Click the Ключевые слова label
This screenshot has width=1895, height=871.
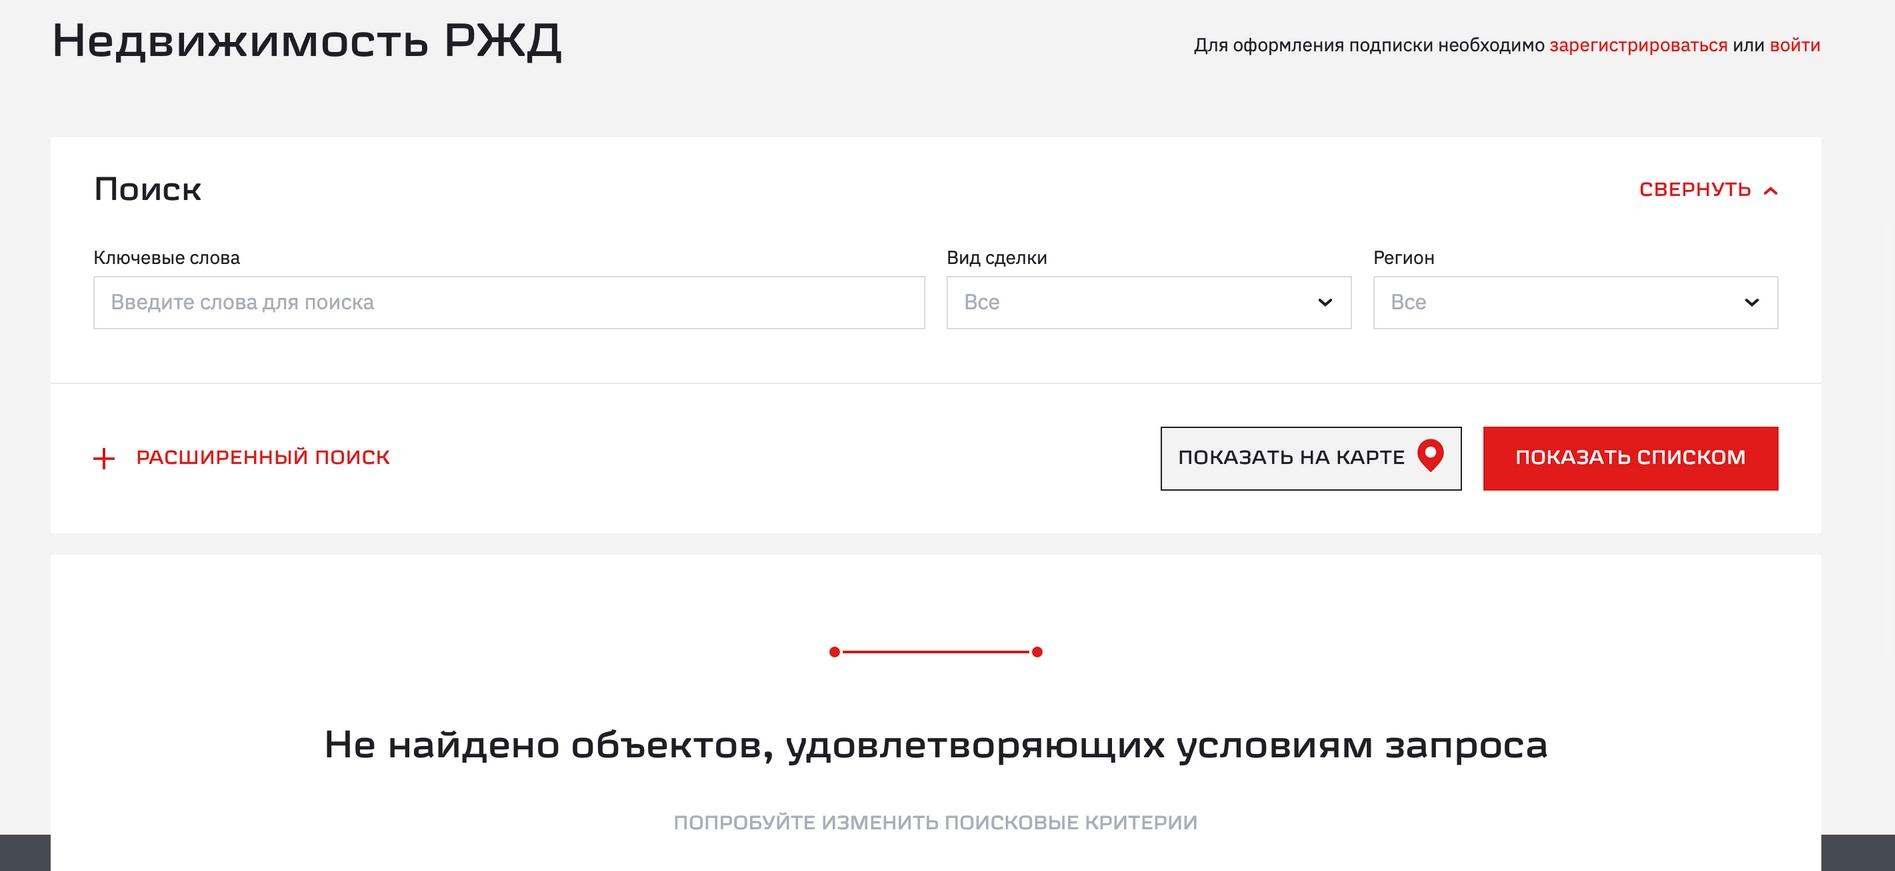(x=167, y=257)
